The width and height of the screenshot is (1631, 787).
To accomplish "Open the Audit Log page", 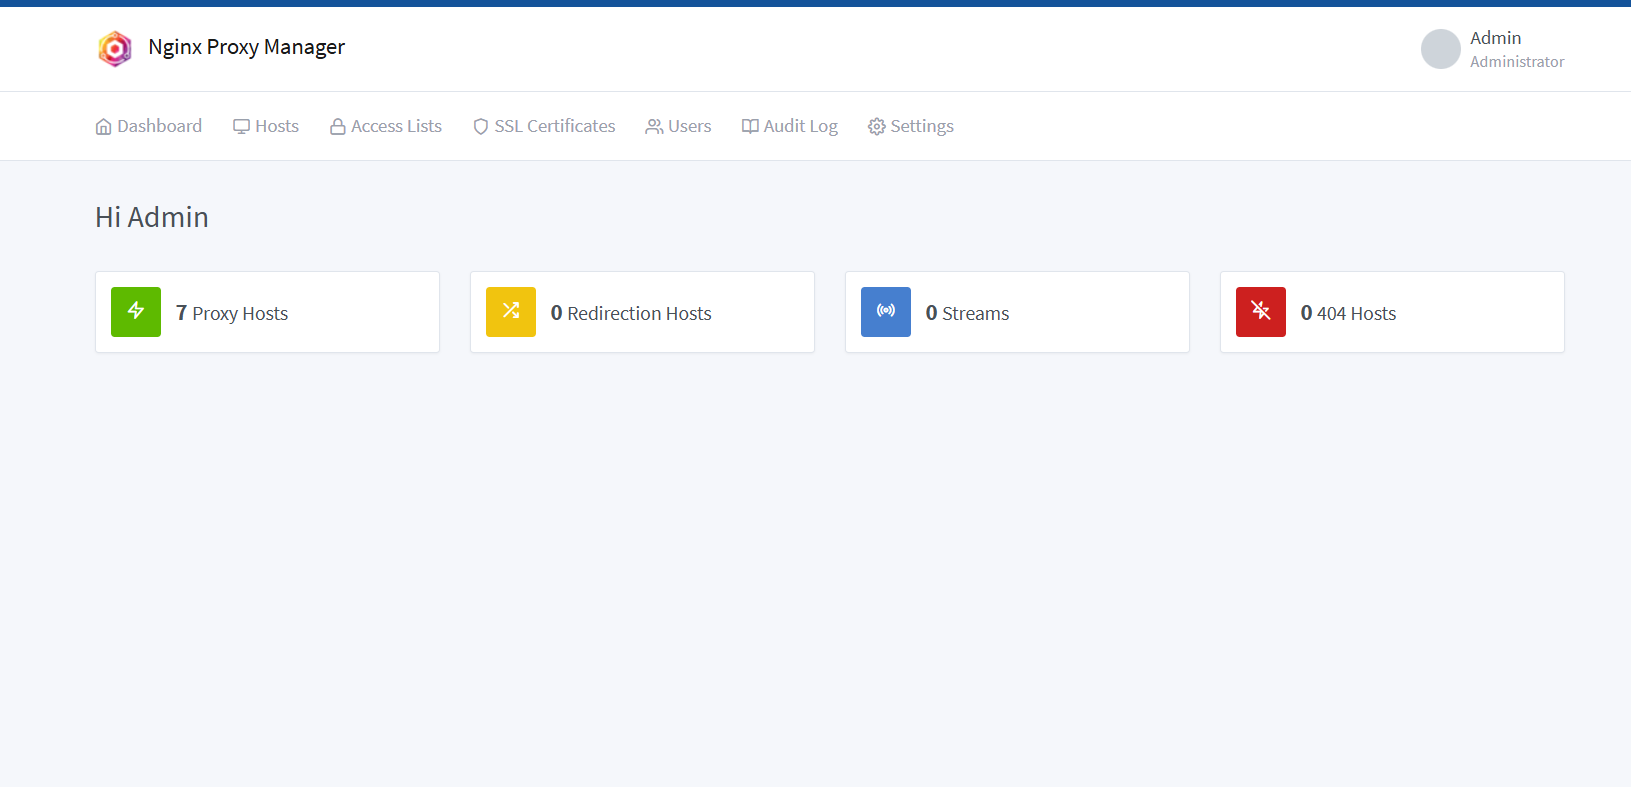I will coord(790,126).
